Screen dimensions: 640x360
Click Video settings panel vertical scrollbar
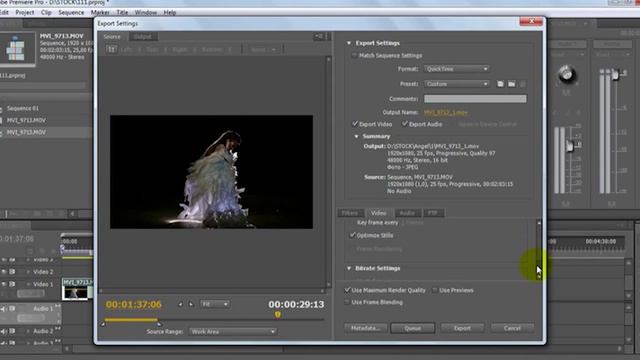(x=539, y=249)
